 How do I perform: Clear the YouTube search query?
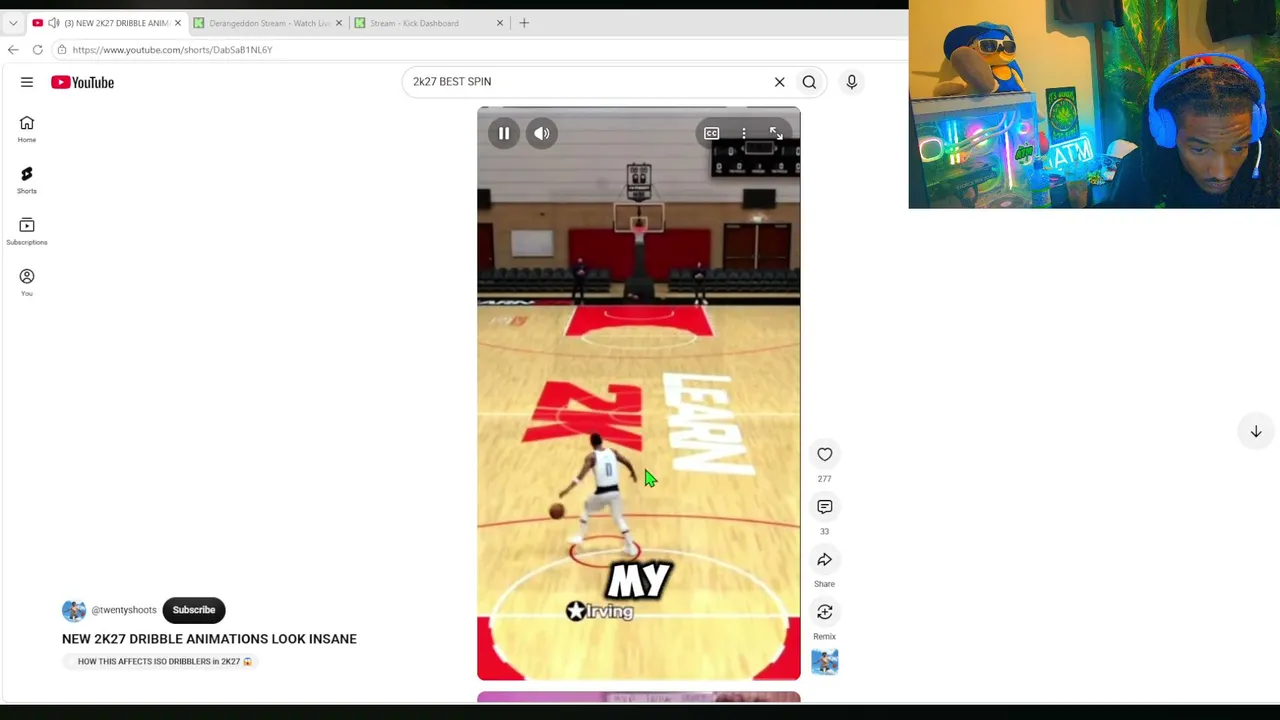coord(780,82)
